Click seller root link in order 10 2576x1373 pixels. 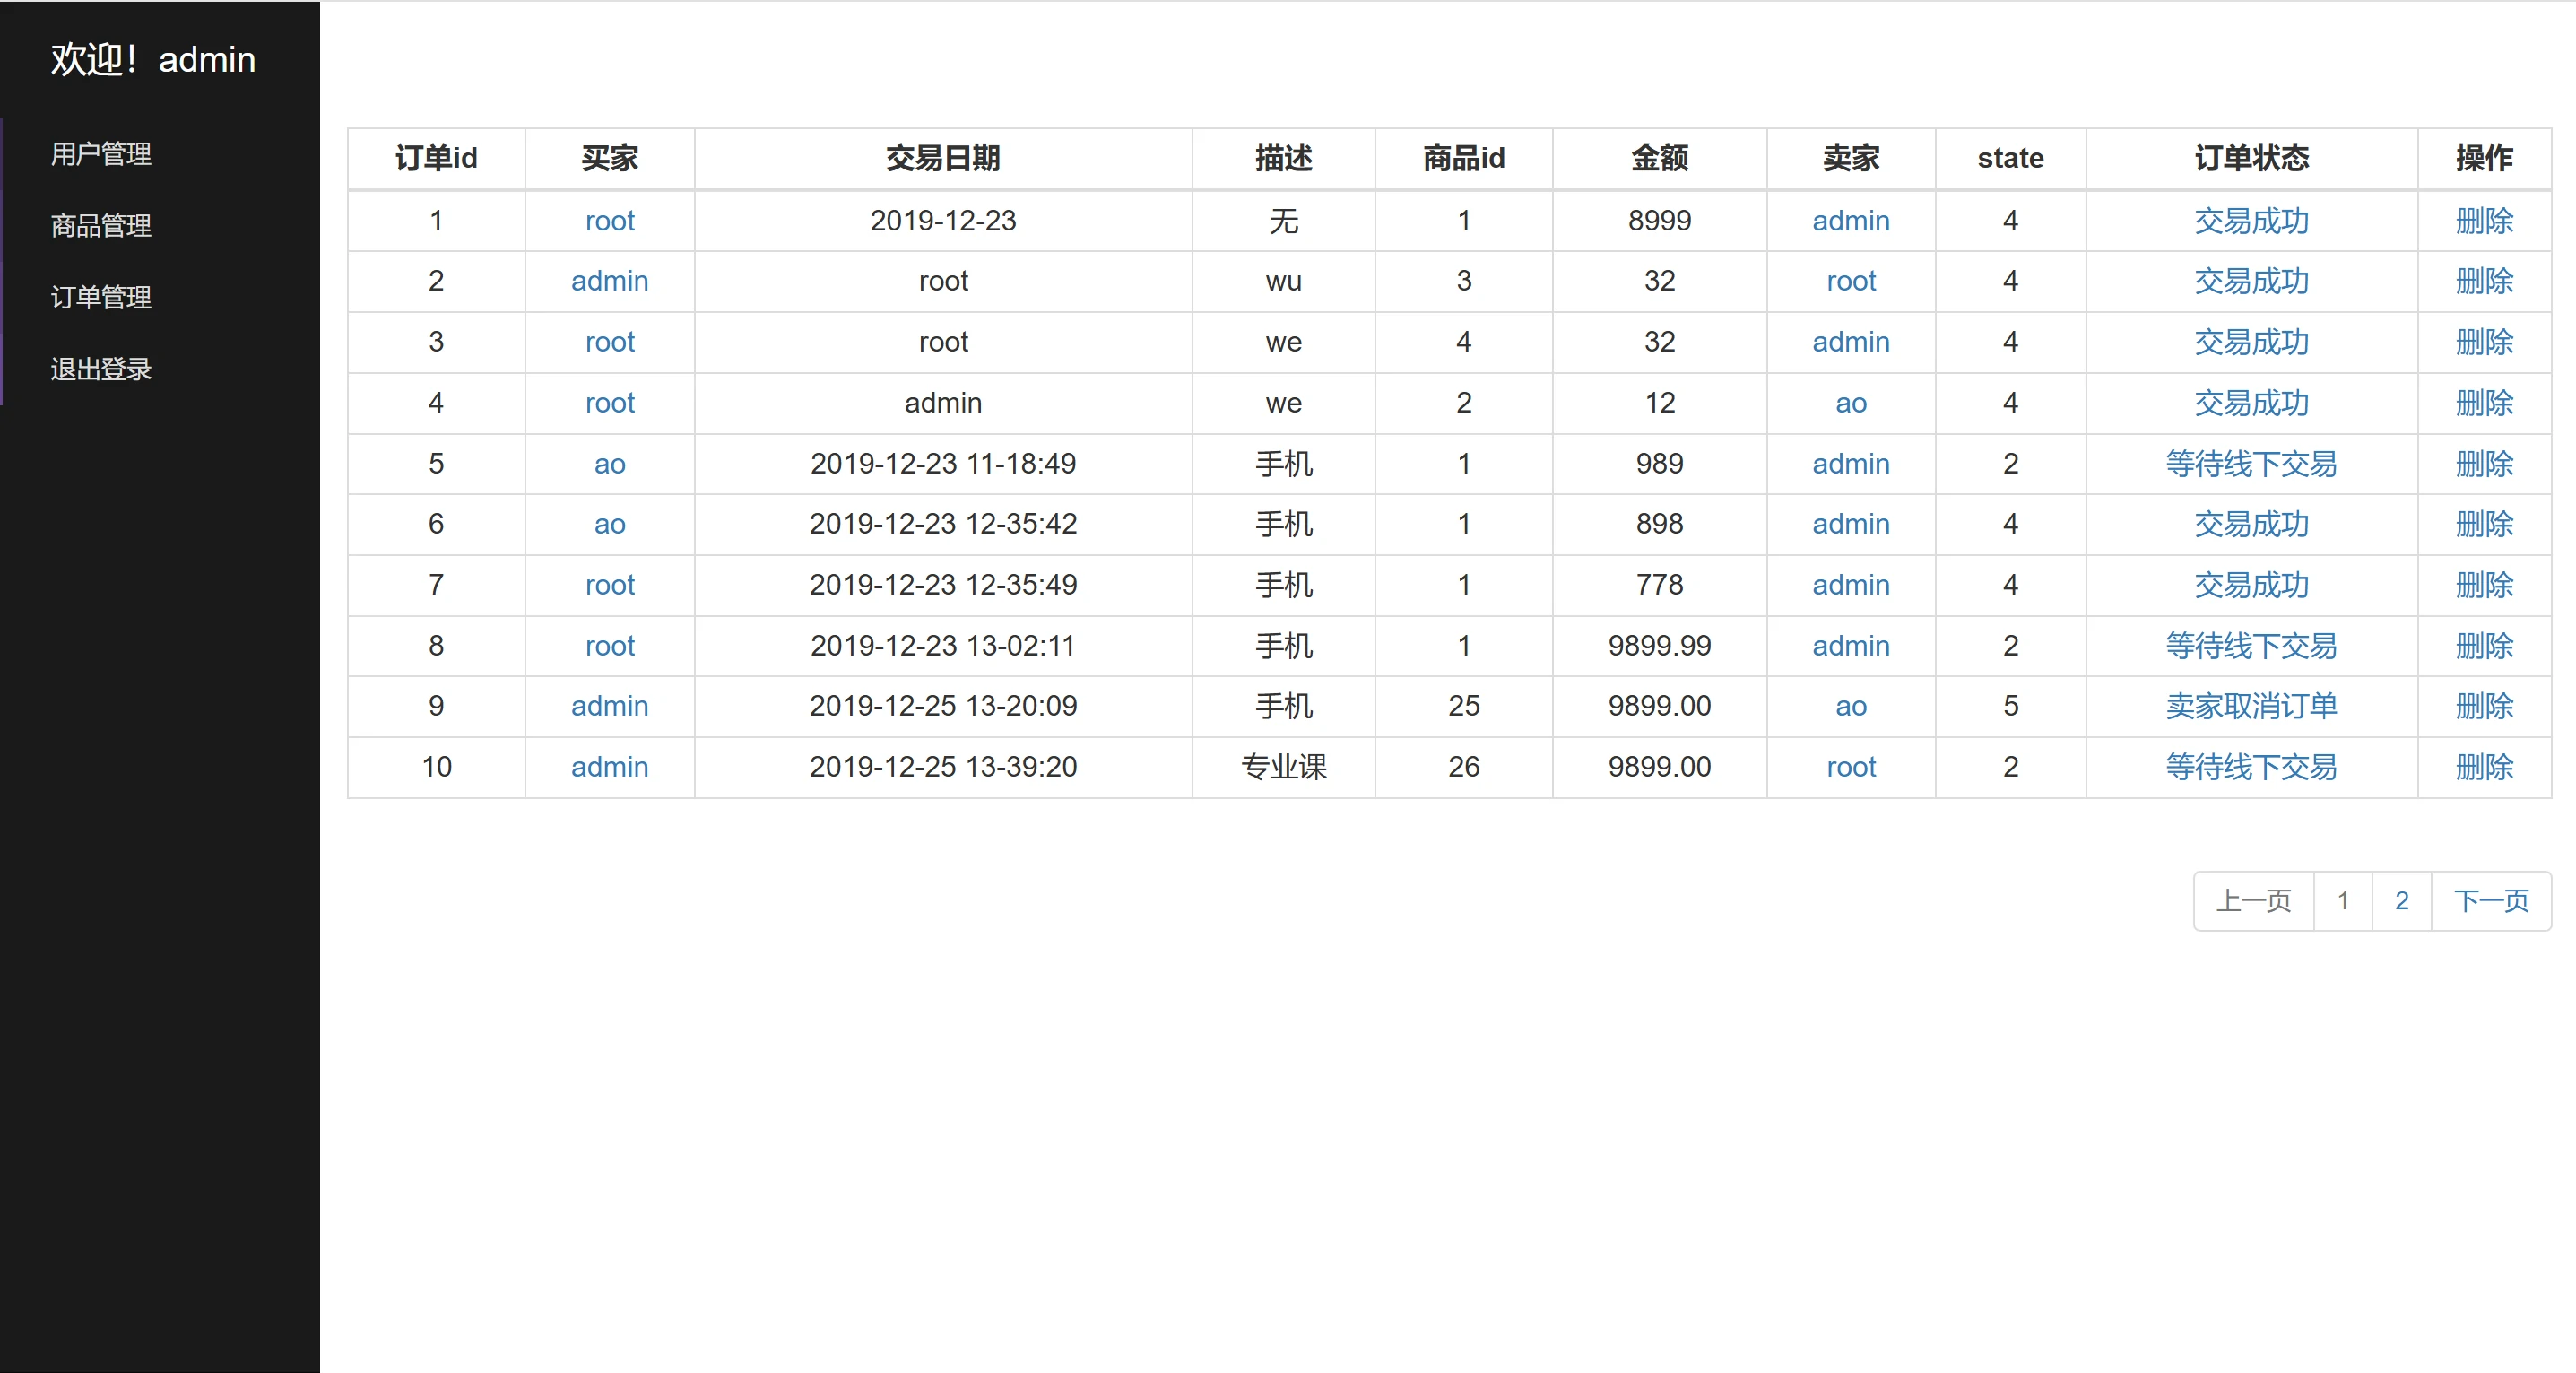click(x=1850, y=767)
